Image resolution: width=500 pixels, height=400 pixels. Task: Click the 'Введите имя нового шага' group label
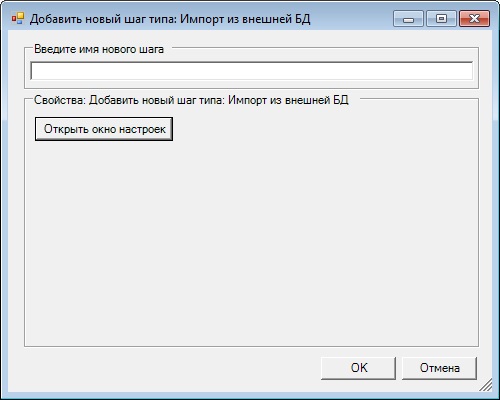tap(99, 49)
